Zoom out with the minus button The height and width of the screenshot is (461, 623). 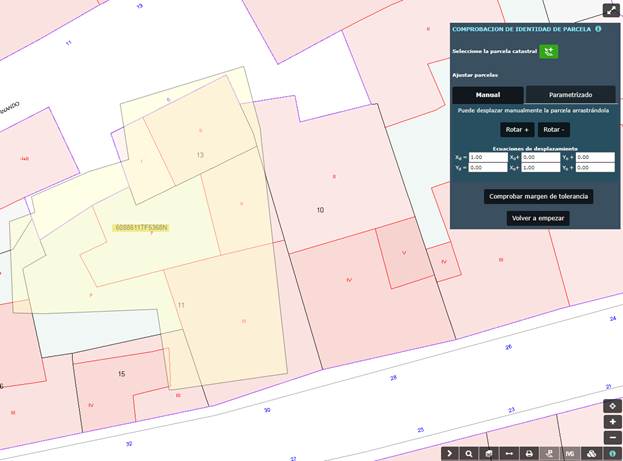(x=612, y=438)
